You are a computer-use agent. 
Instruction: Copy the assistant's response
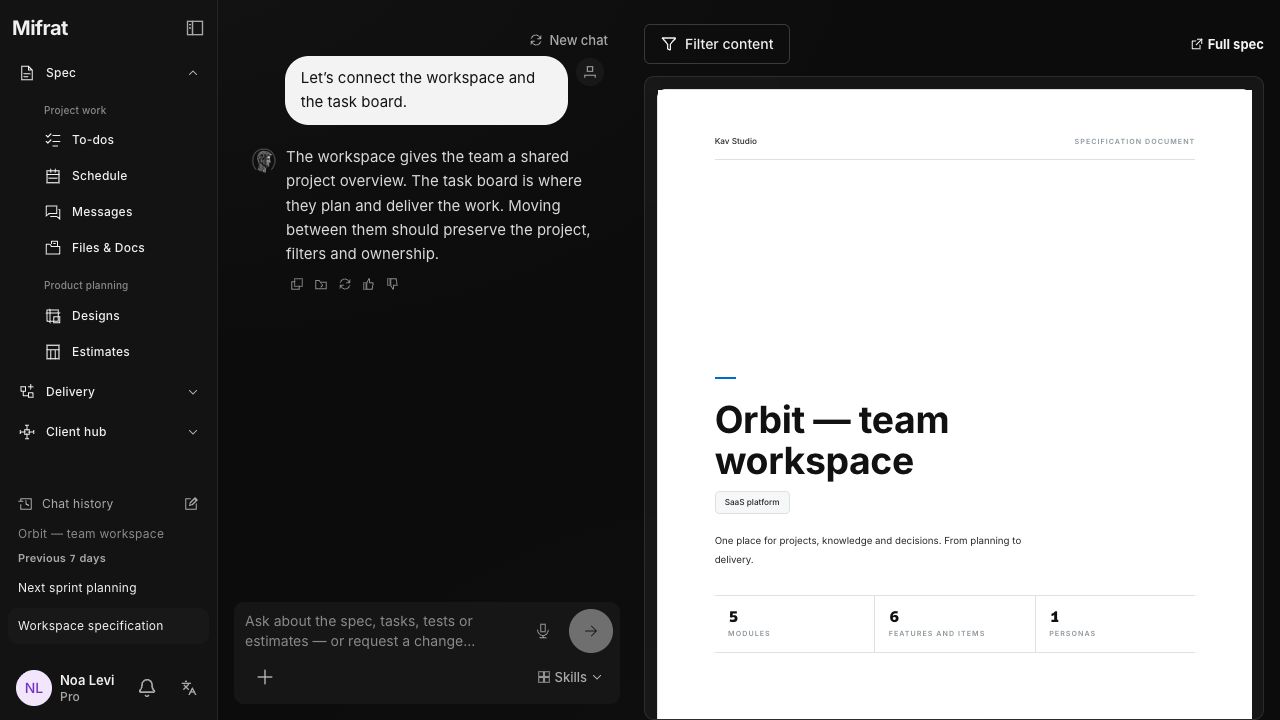pyautogui.click(x=297, y=284)
